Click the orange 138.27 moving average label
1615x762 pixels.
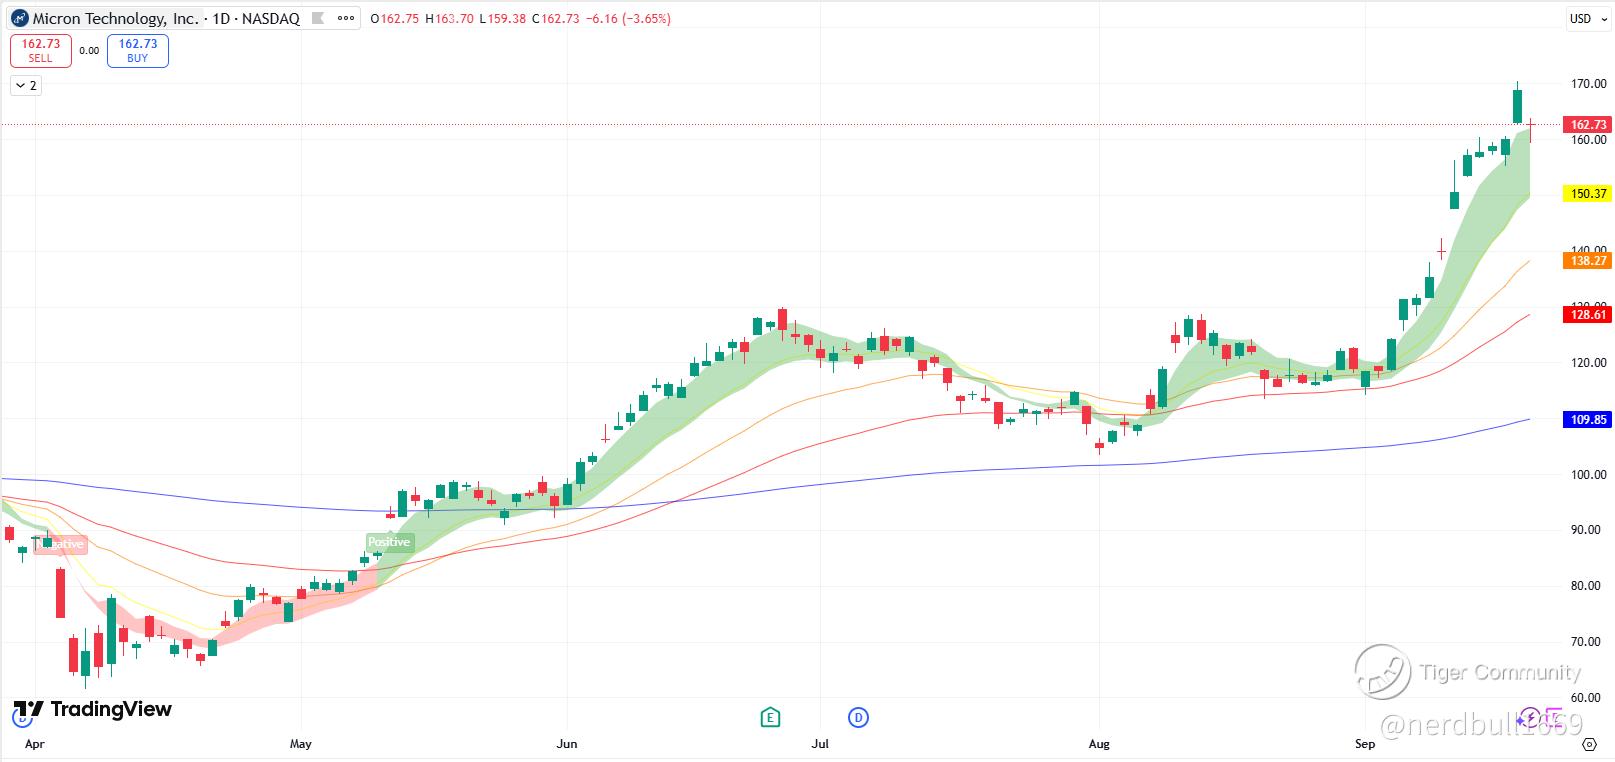[1588, 261]
